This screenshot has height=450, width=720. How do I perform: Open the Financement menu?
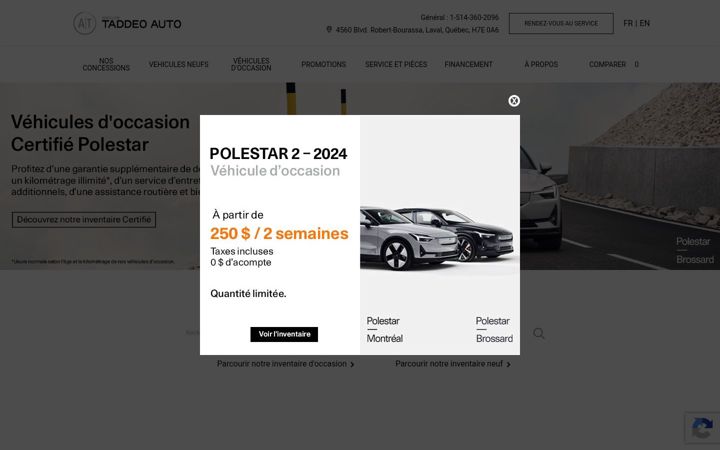[x=468, y=64]
